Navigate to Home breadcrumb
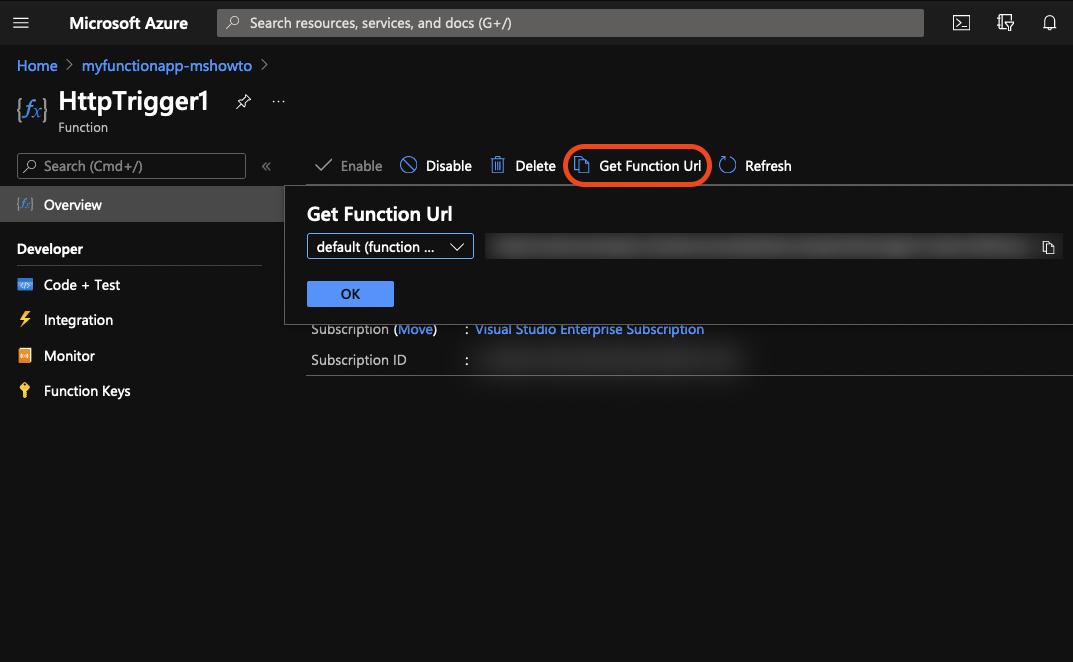Image resolution: width=1073 pixels, height=662 pixels. [37, 66]
